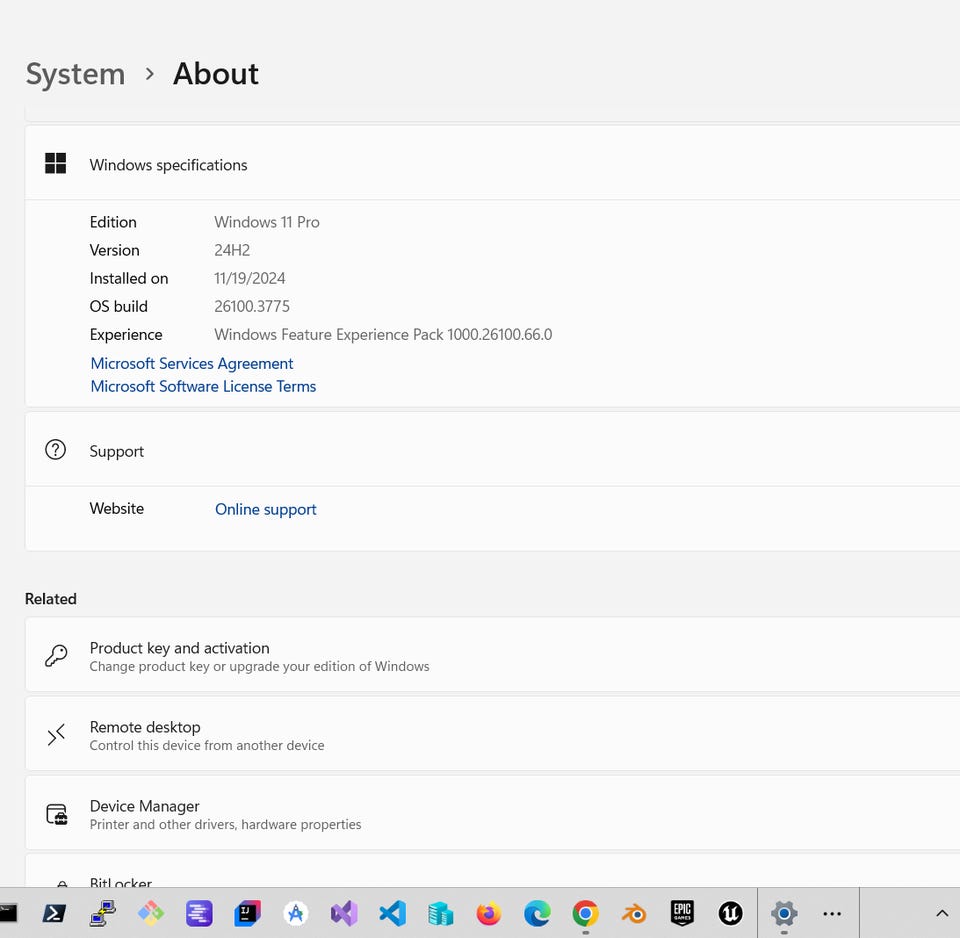Click the Online support link
960x938 pixels.
(266, 509)
